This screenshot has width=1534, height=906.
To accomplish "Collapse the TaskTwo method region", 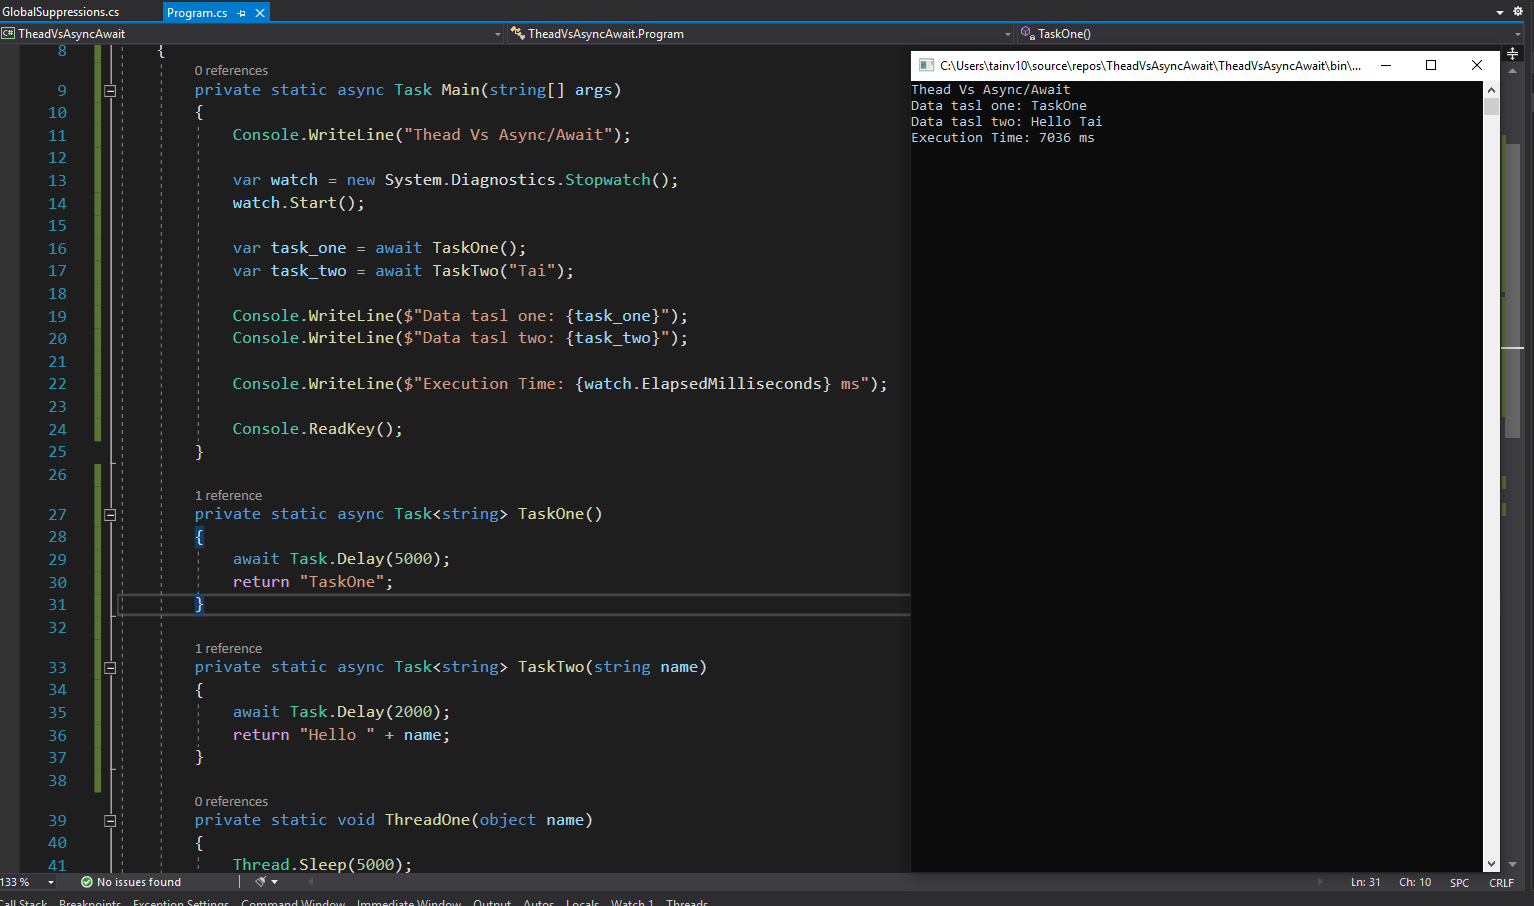I will point(110,668).
